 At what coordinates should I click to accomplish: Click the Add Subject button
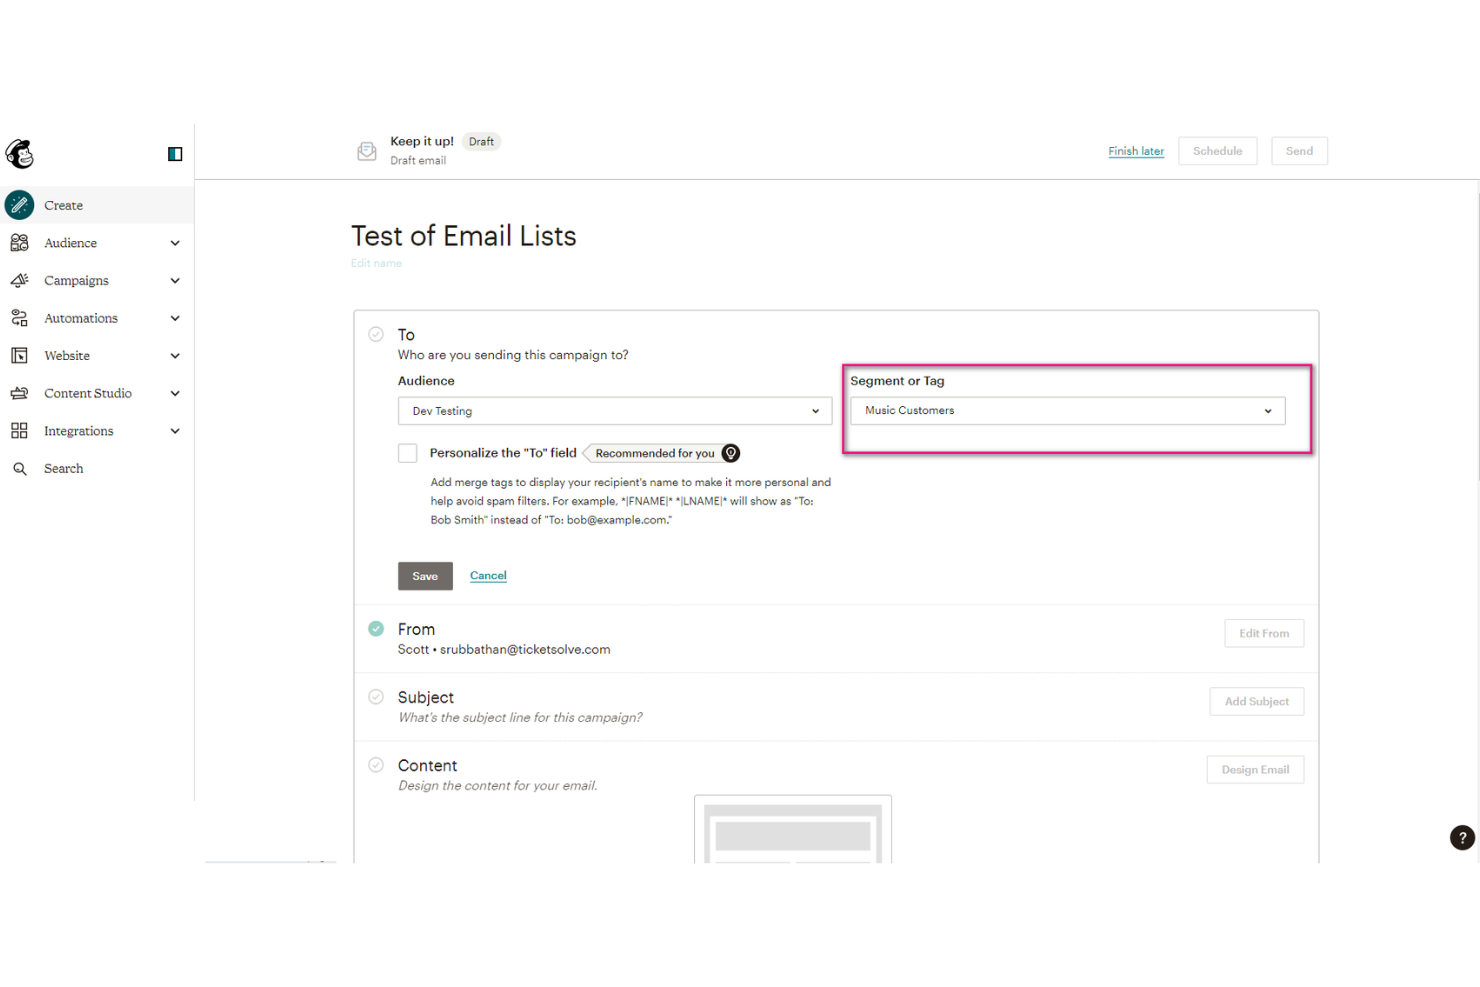coord(1257,701)
